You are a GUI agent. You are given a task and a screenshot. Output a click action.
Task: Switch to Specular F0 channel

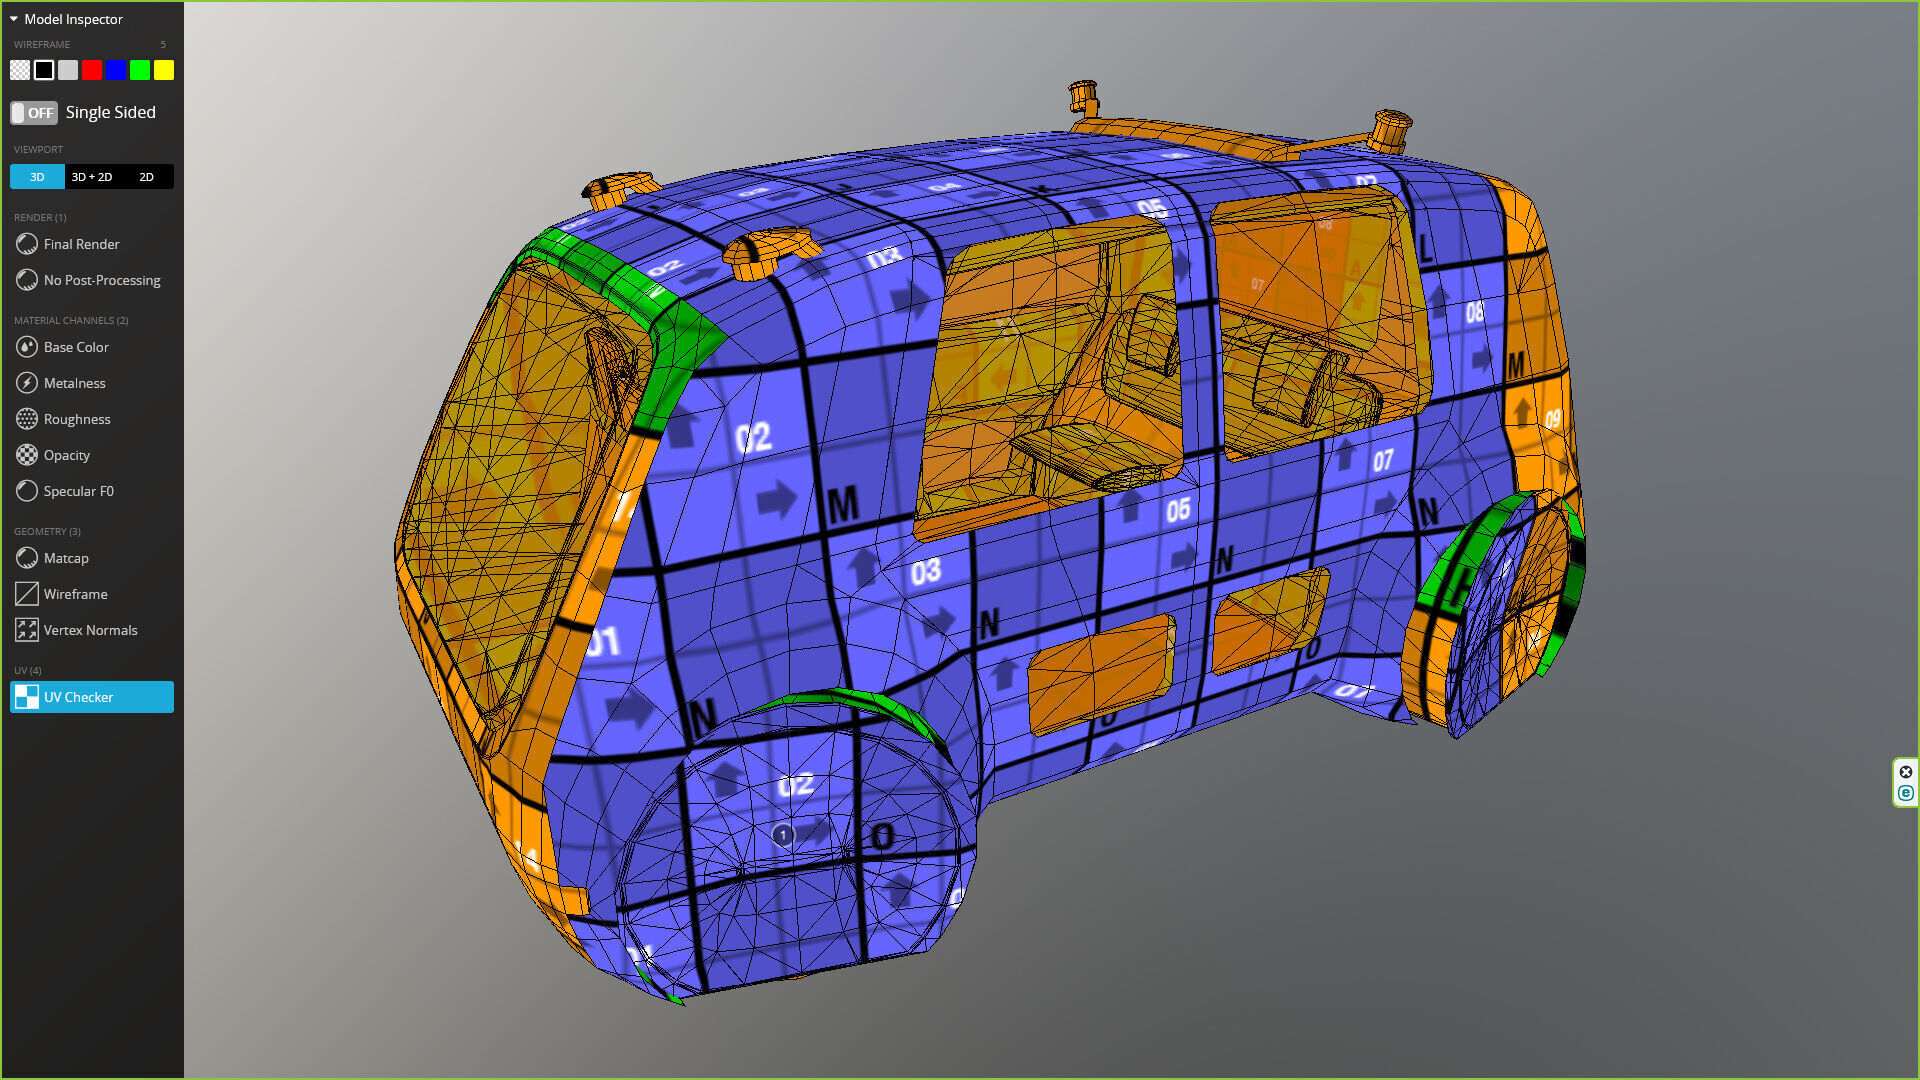78,491
